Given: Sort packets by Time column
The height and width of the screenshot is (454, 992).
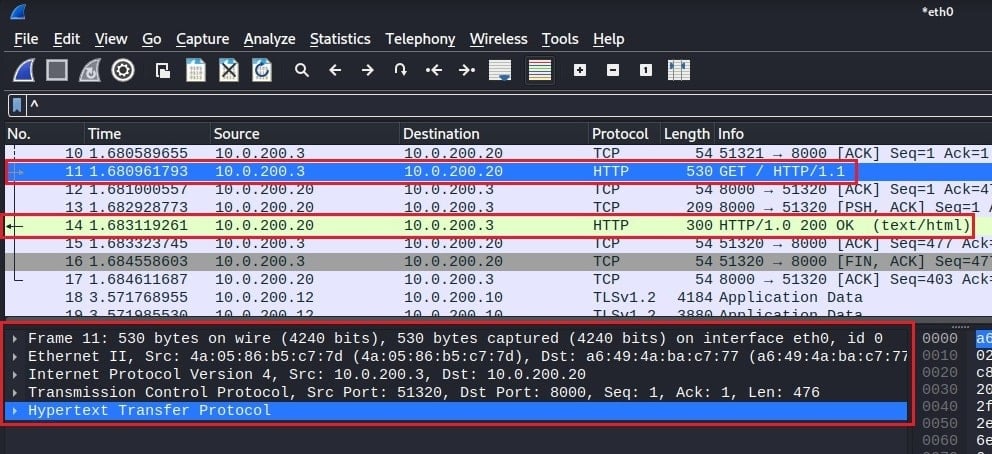Looking at the screenshot, I should tap(147, 134).
